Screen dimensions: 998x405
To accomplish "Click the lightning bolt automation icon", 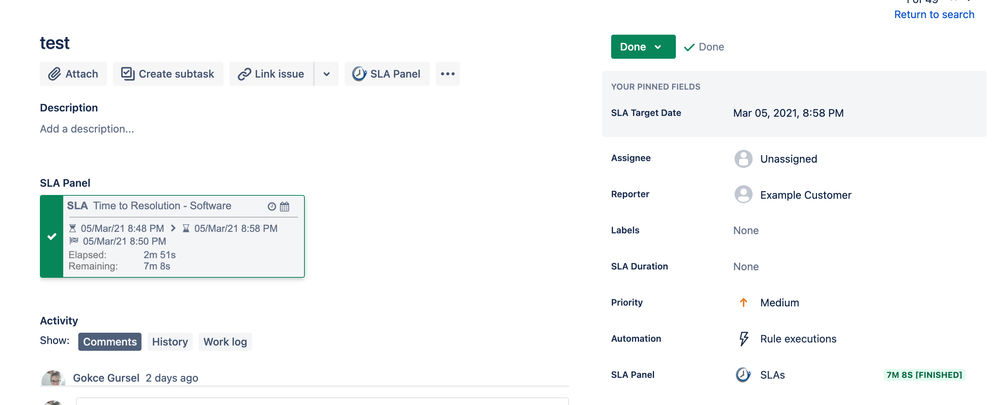I will pyautogui.click(x=743, y=339).
